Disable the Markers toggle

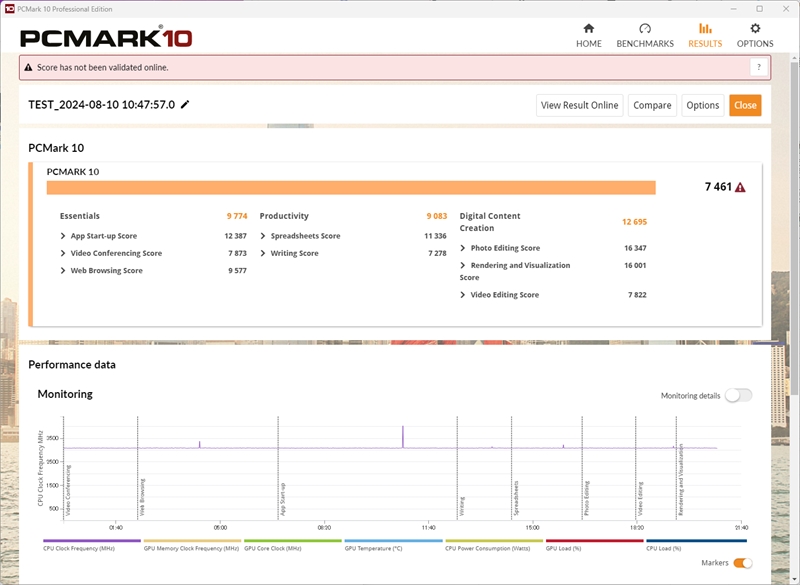[x=742, y=563]
